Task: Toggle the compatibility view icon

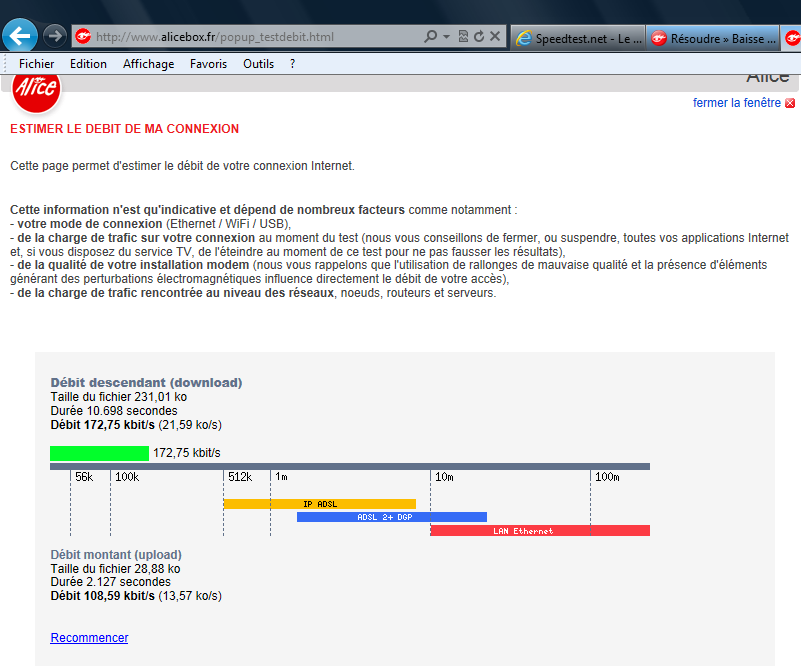Action: [x=463, y=36]
